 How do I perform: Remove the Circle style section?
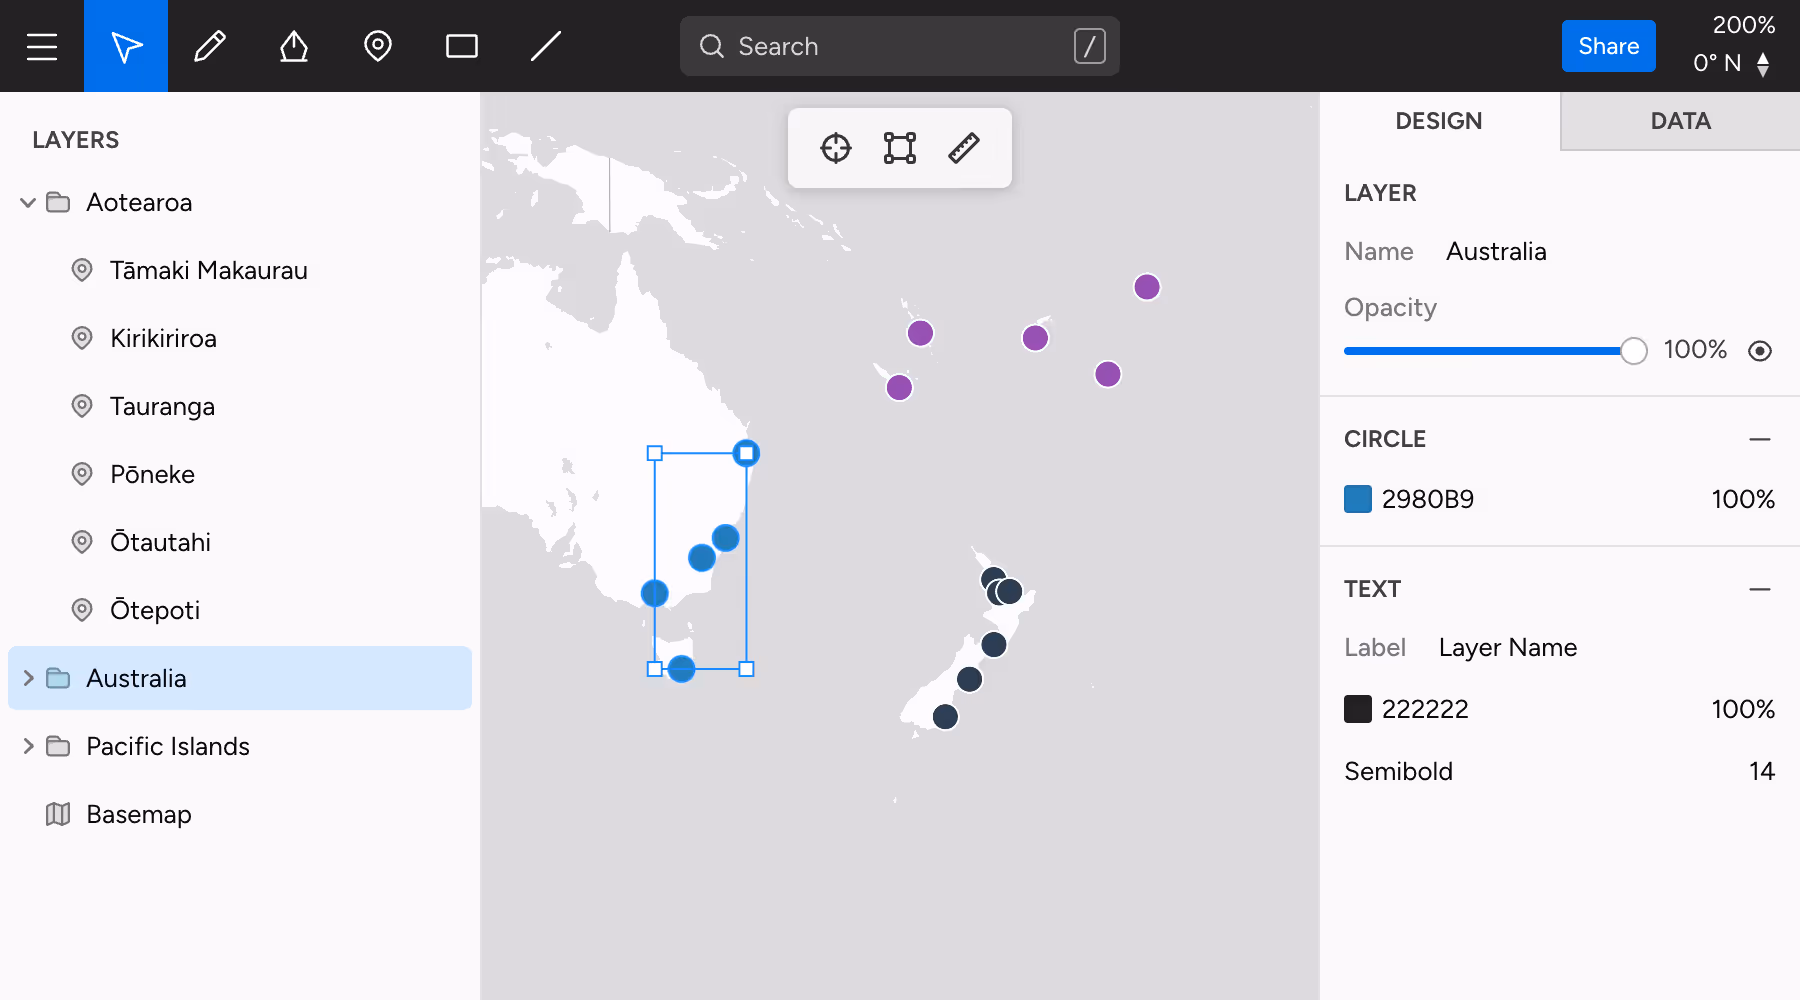point(1760,439)
